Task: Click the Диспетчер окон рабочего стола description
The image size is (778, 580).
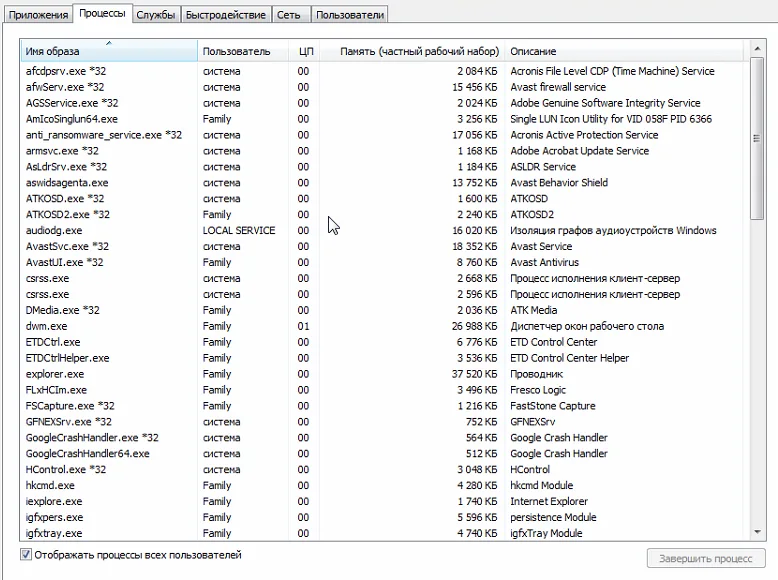Action: coord(587,326)
